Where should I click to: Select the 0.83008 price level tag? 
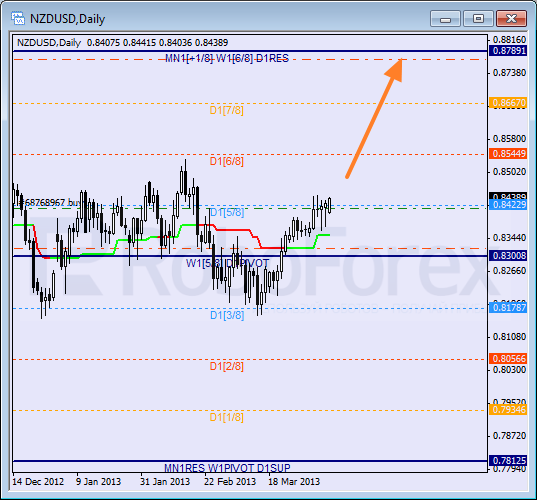pos(508,255)
